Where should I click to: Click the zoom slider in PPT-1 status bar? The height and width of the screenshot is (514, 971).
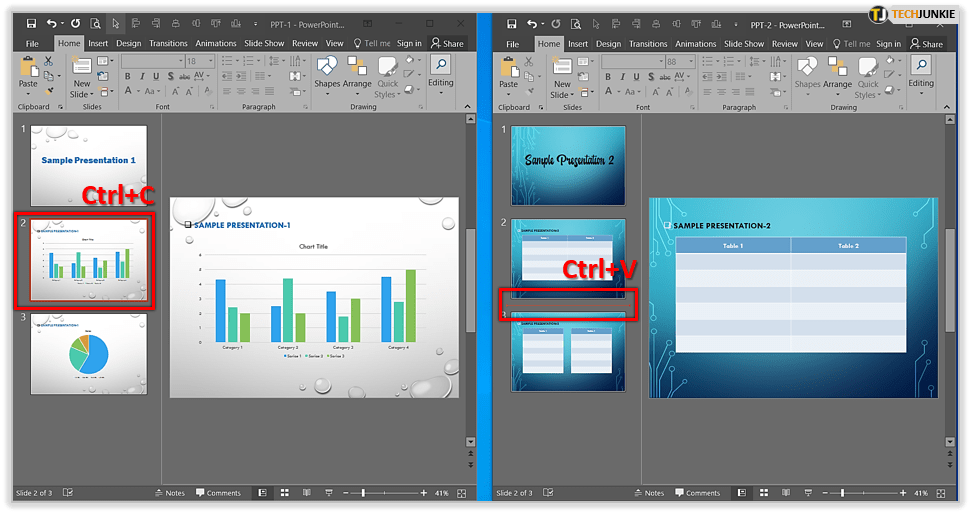(363, 493)
